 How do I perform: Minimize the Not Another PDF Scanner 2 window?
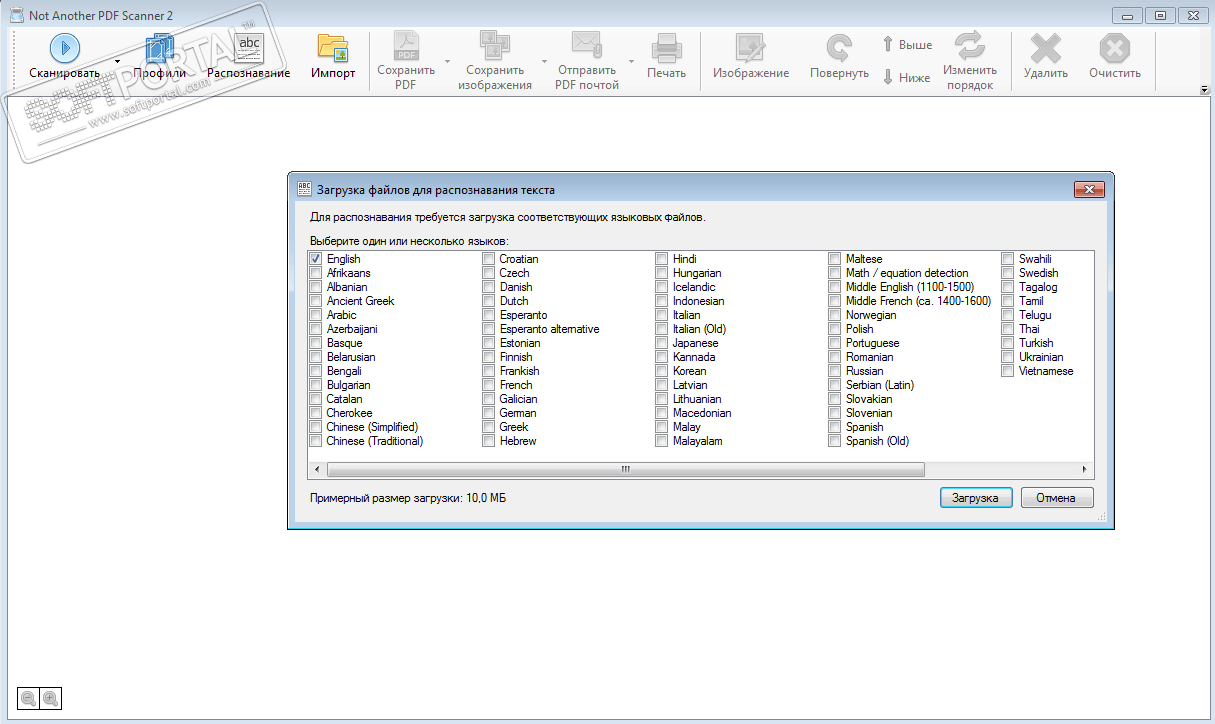(1129, 14)
